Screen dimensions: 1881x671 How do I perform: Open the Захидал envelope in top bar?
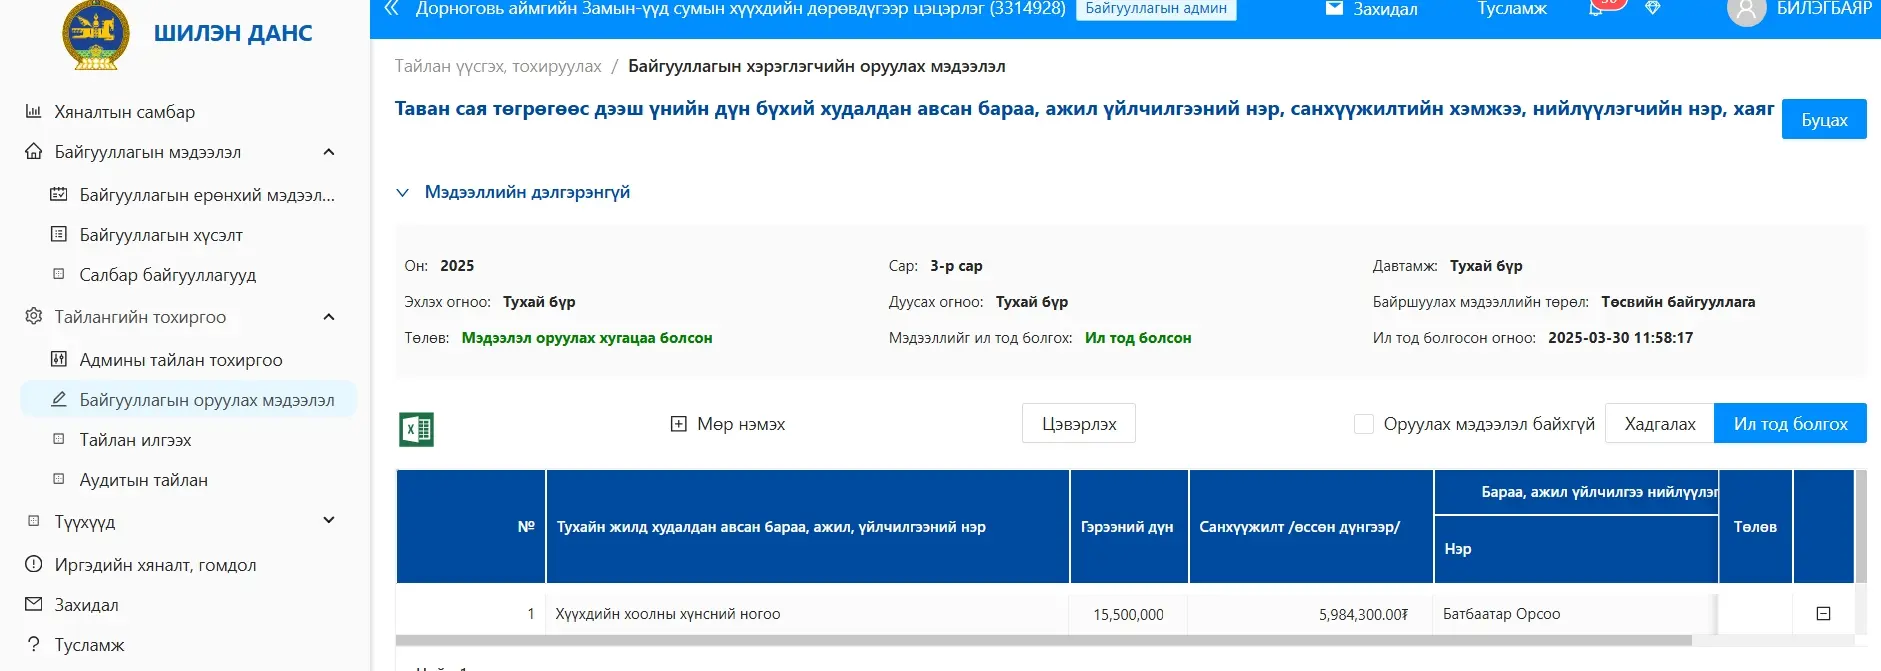pyautogui.click(x=1371, y=9)
